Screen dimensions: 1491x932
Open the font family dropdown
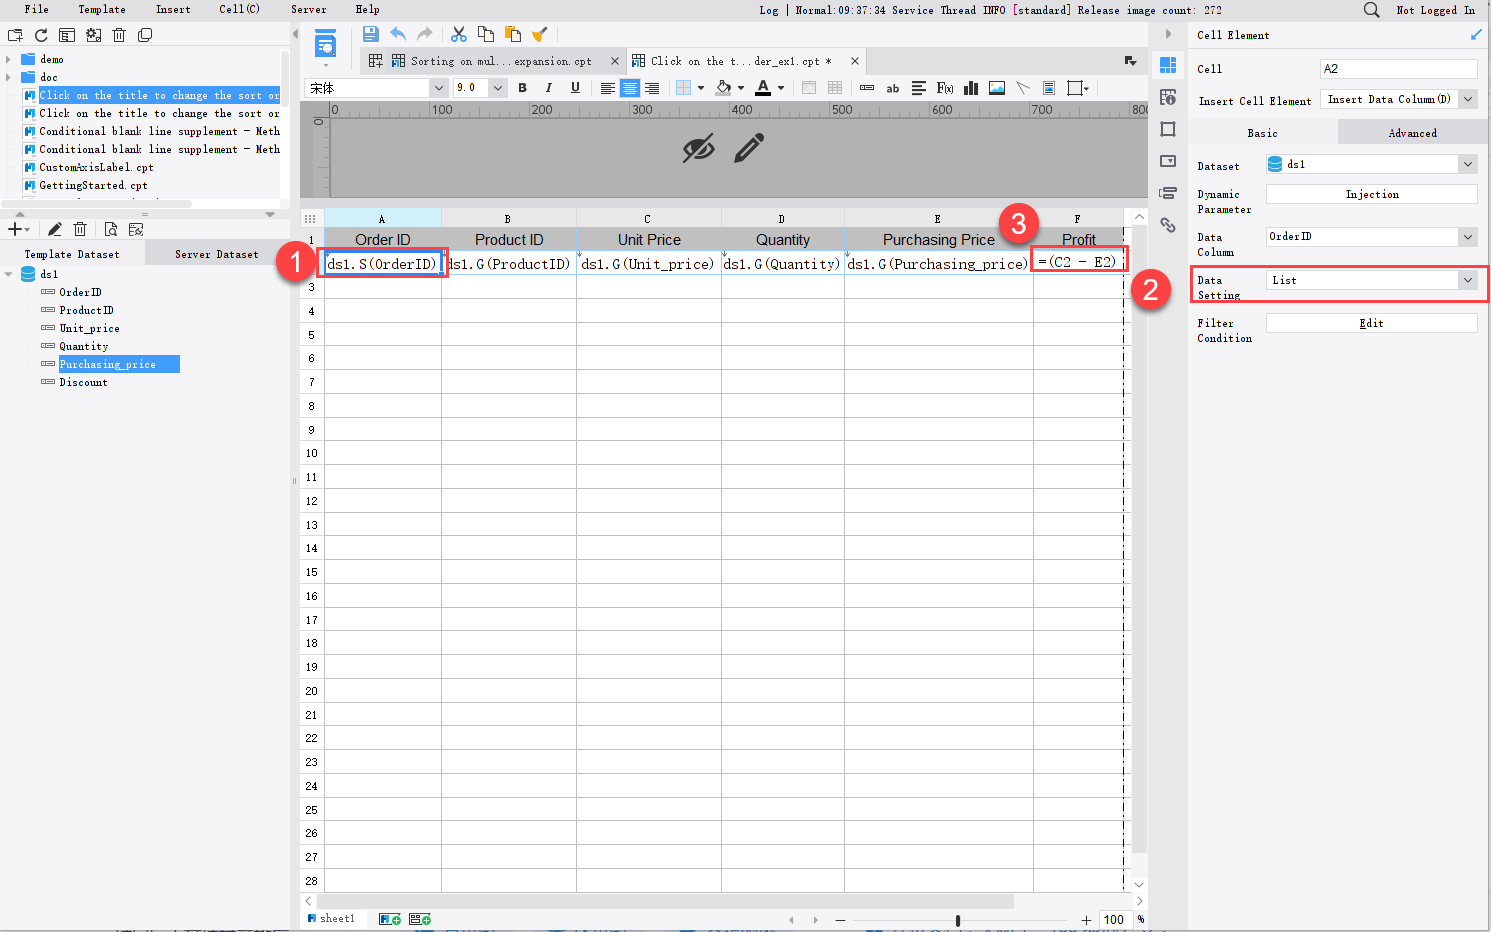coord(438,88)
